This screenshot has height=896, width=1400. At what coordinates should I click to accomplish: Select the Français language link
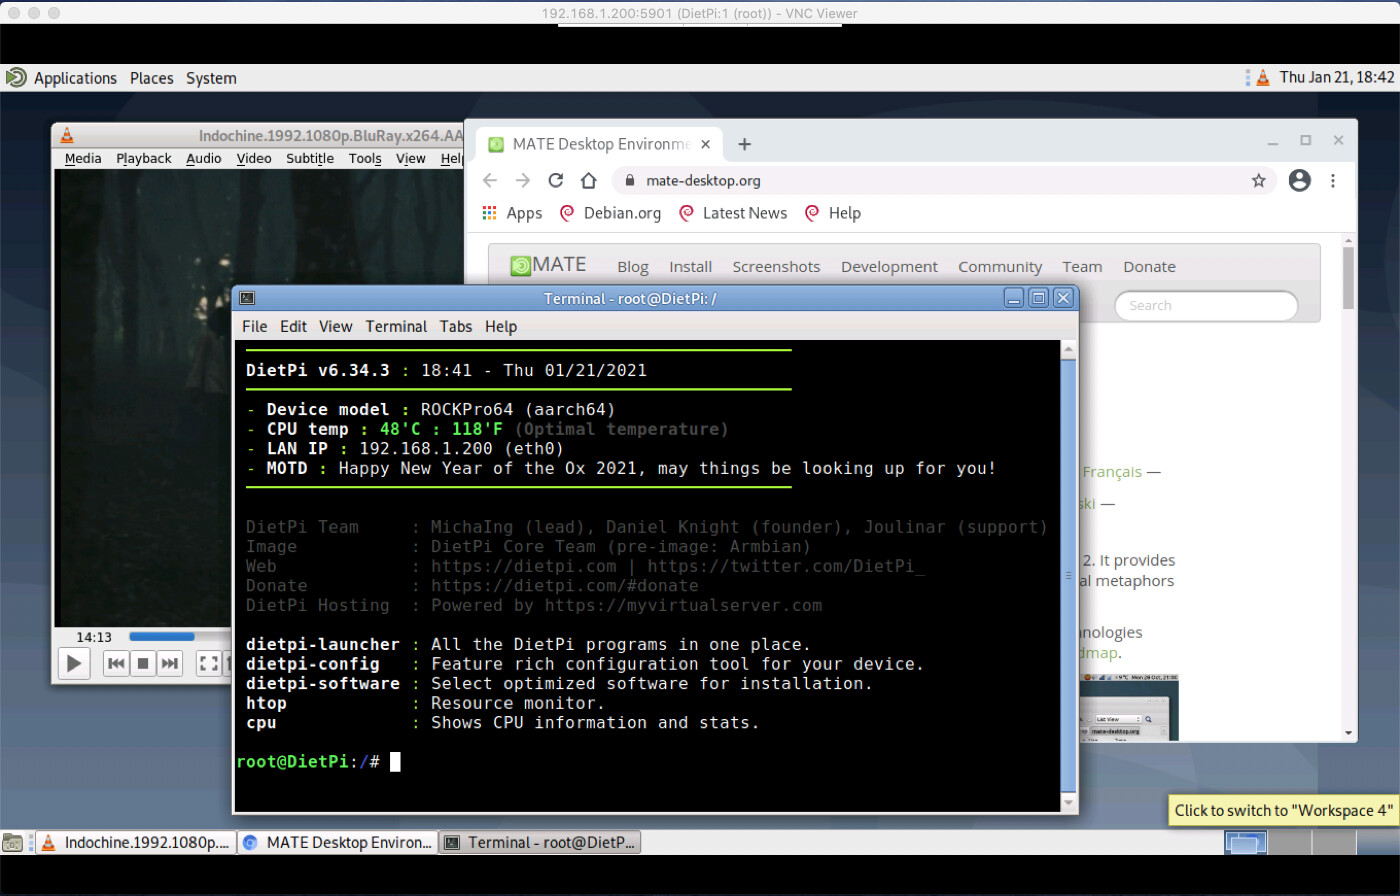pyautogui.click(x=1112, y=472)
